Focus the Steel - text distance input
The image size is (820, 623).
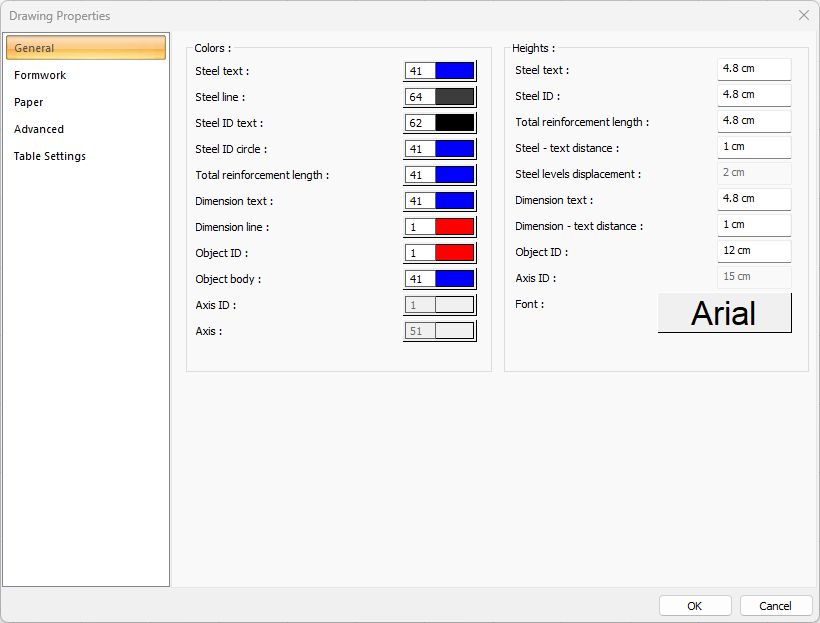tap(754, 147)
